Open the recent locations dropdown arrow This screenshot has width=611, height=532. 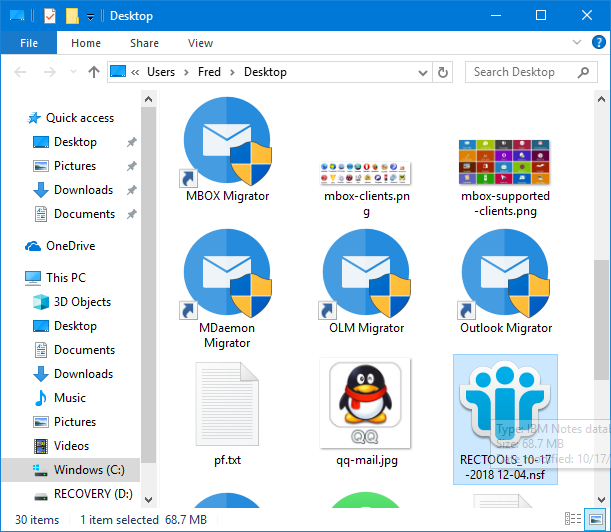pyautogui.click(x=73, y=72)
